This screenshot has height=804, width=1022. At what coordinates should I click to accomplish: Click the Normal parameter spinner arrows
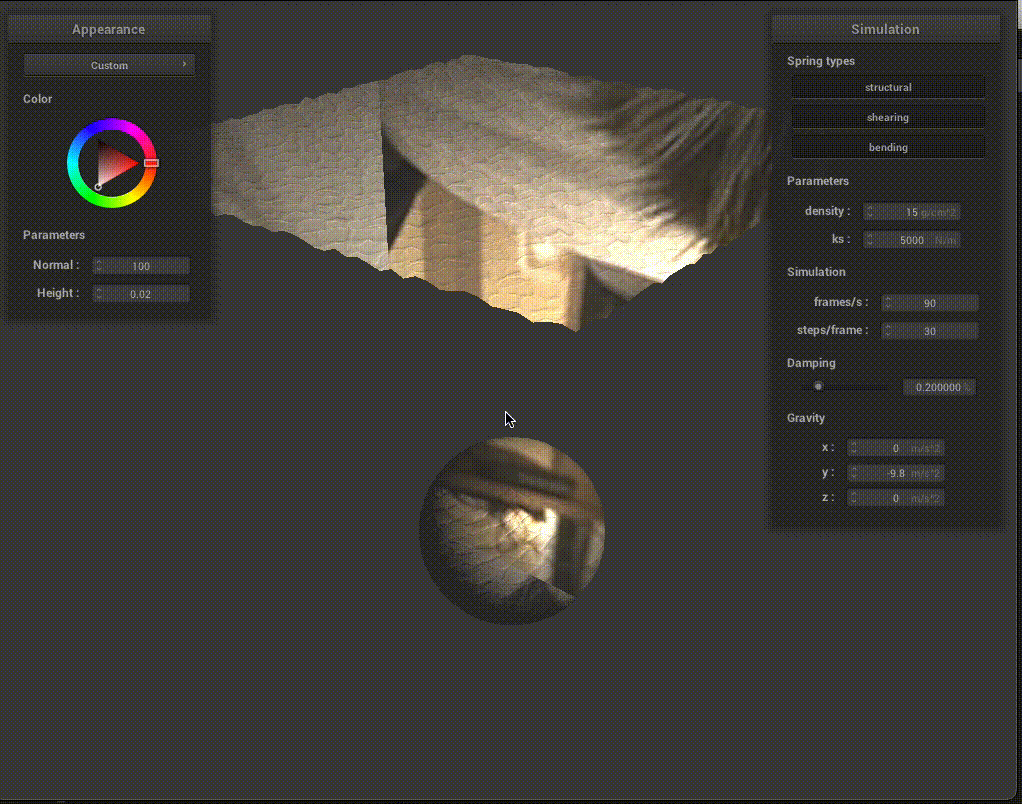[98, 266]
